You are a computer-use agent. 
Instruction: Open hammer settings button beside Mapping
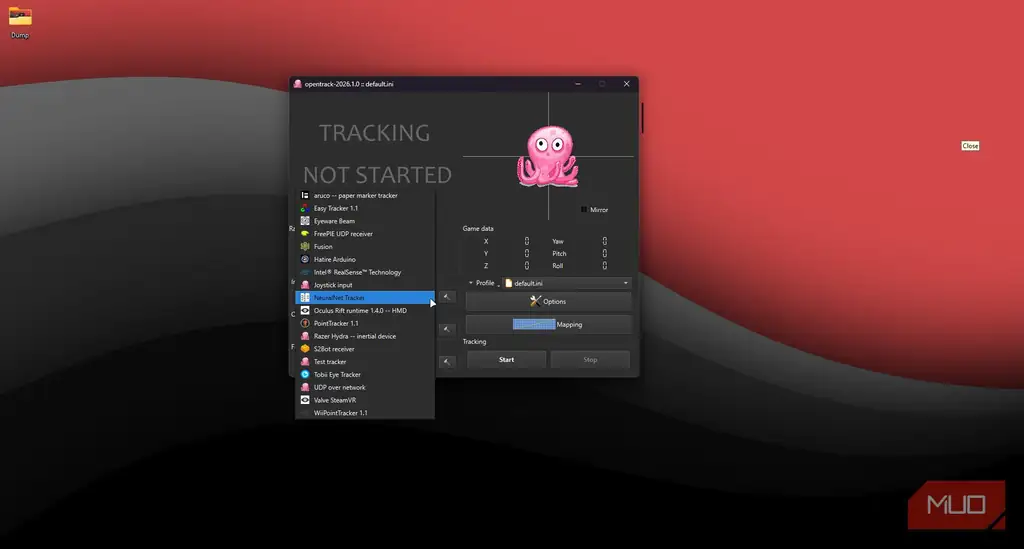447,330
